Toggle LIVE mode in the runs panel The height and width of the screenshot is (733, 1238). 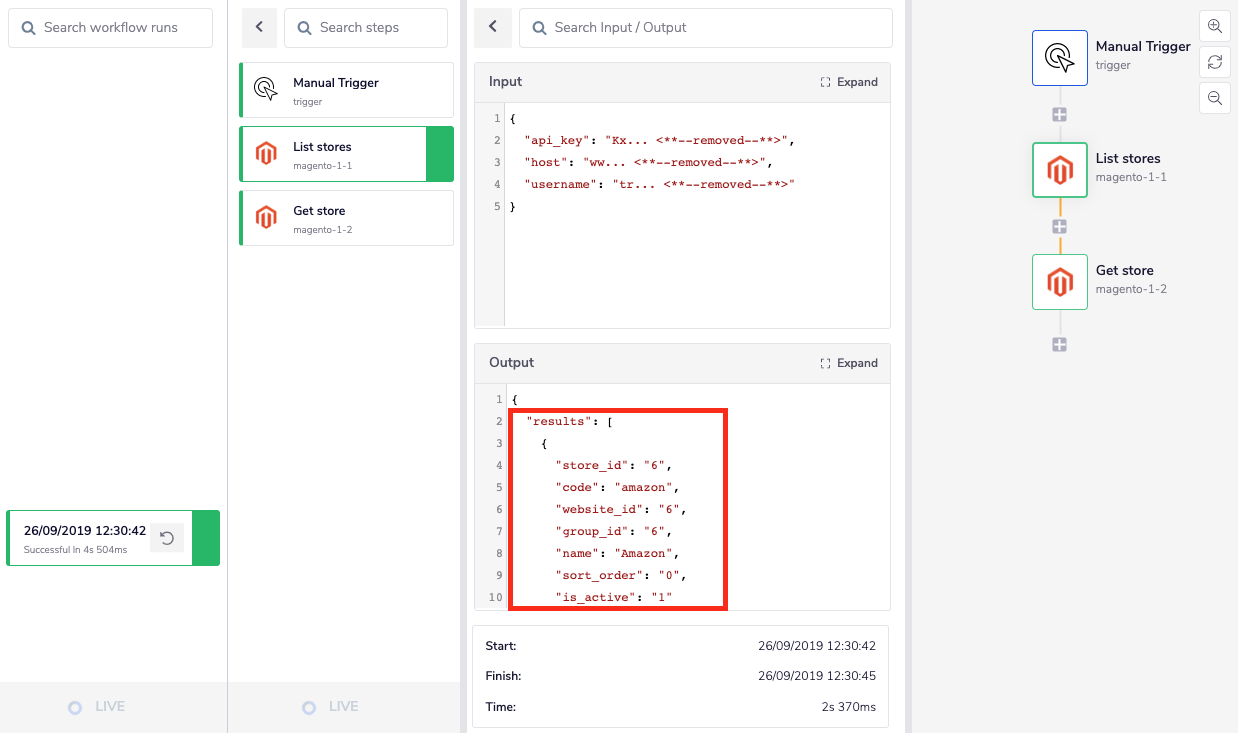coord(96,706)
